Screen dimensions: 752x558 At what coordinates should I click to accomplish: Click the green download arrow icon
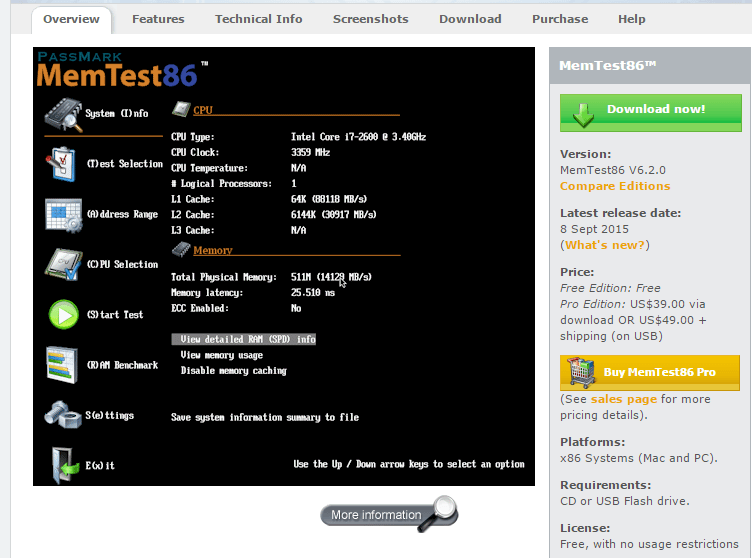(583, 115)
